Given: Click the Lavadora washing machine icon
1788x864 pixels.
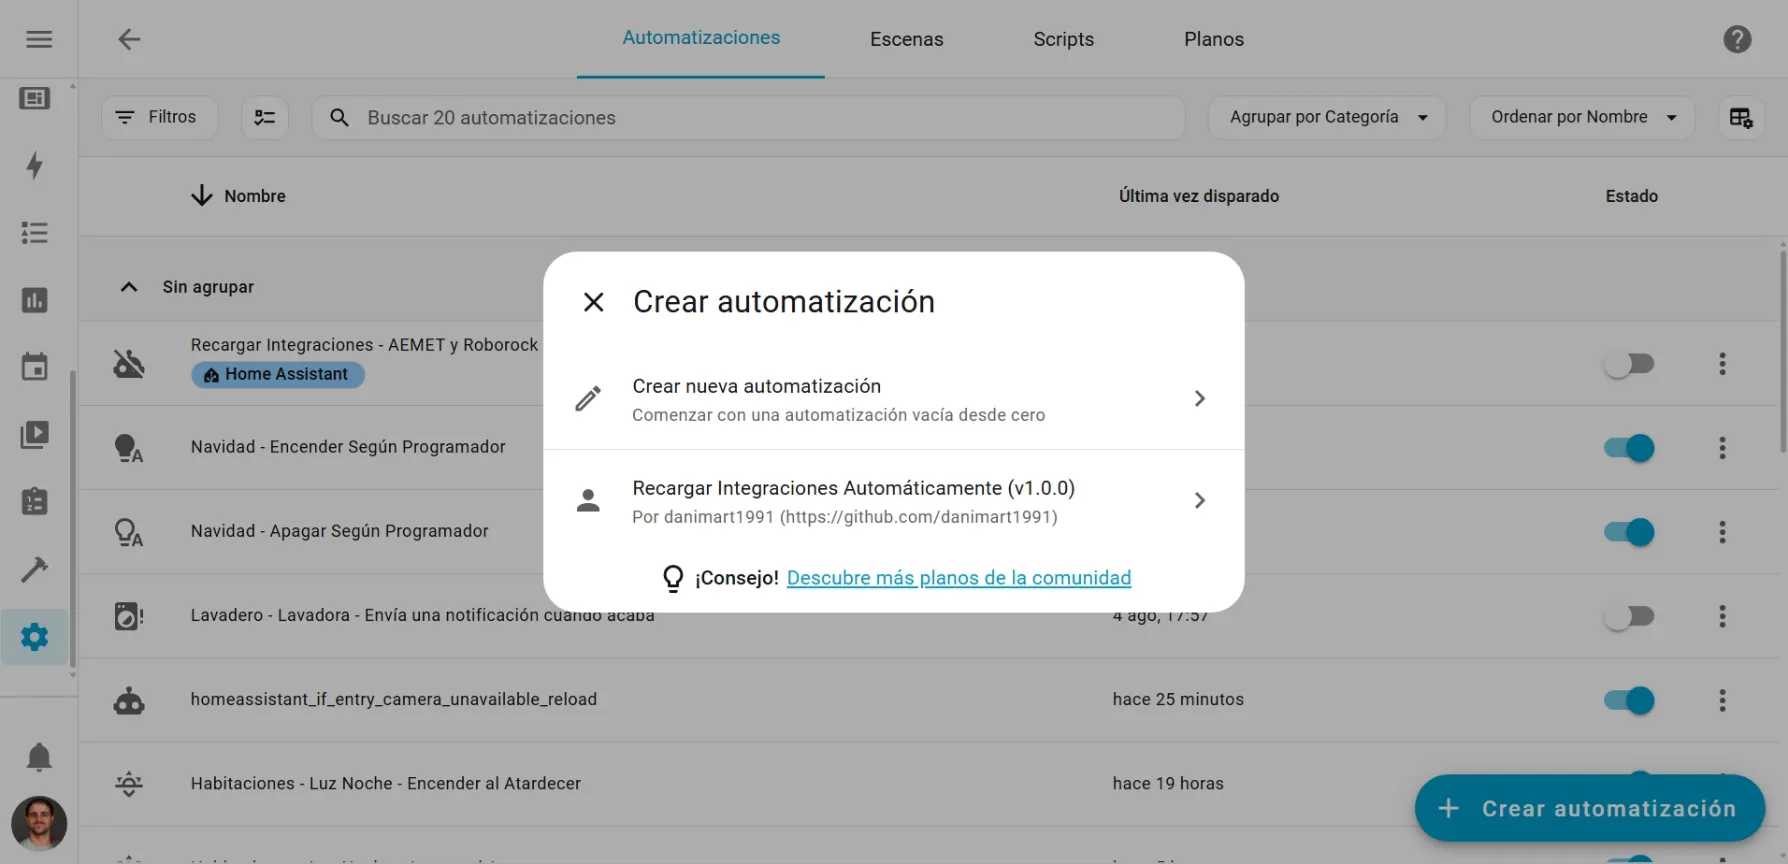Looking at the screenshot, I should coord(129,616).
